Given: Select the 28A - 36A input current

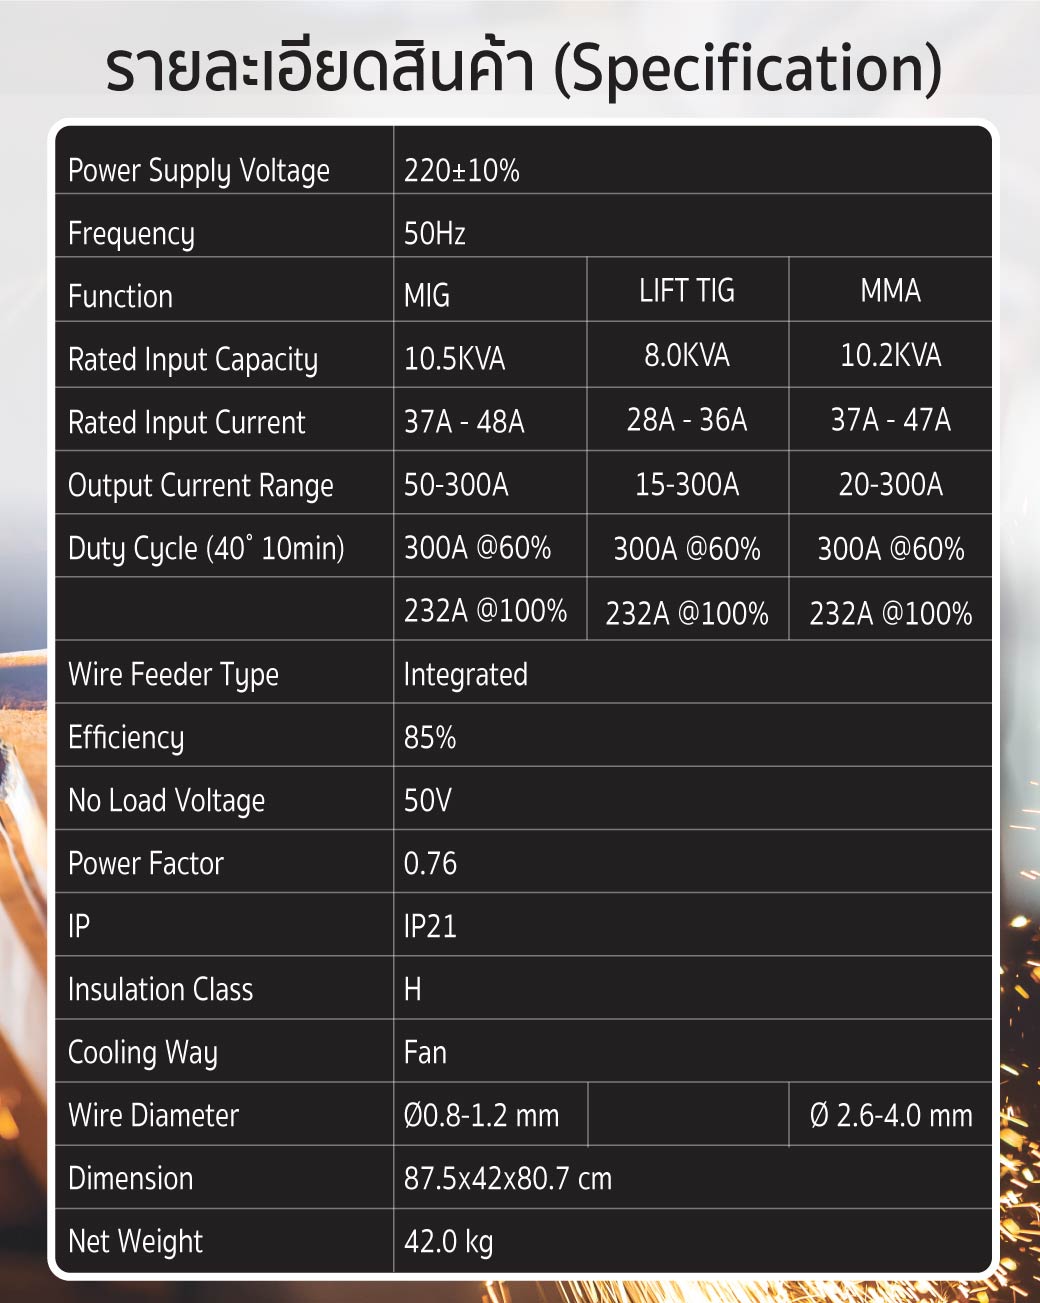Looking at the screenshot, I should [x=687, y=419].
